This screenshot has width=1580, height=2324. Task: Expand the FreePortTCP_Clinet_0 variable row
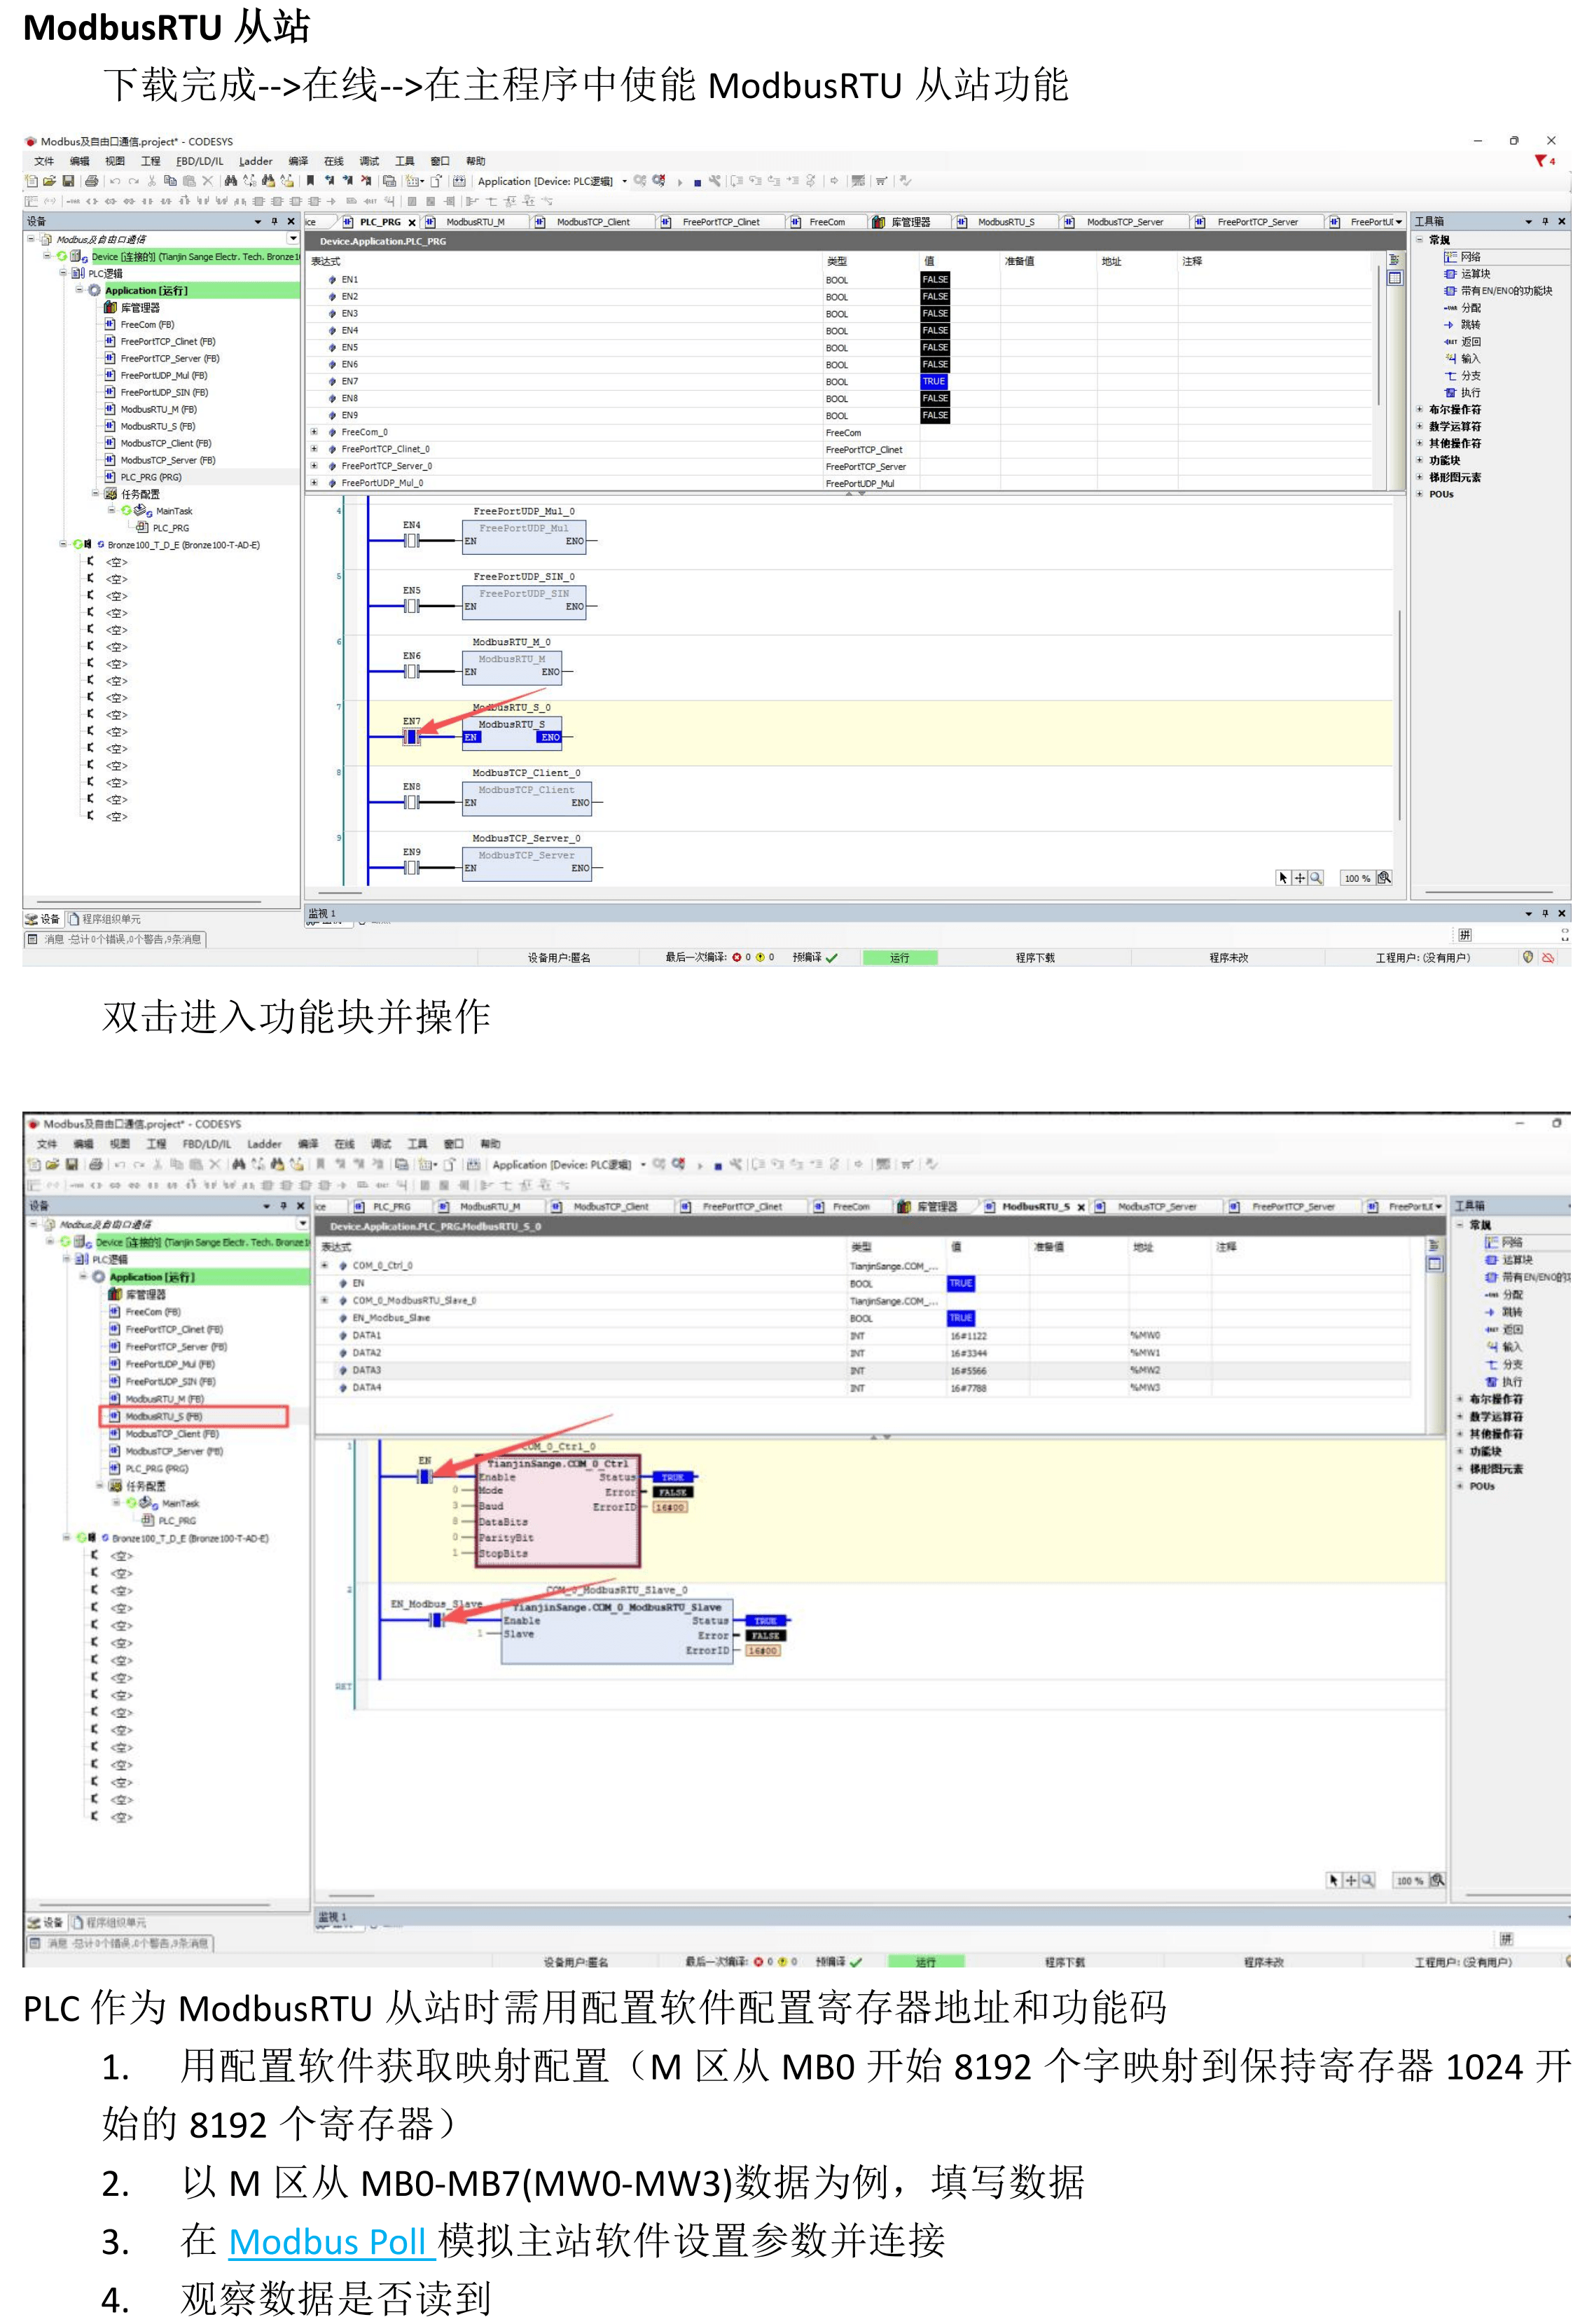[x=314, y=450]
